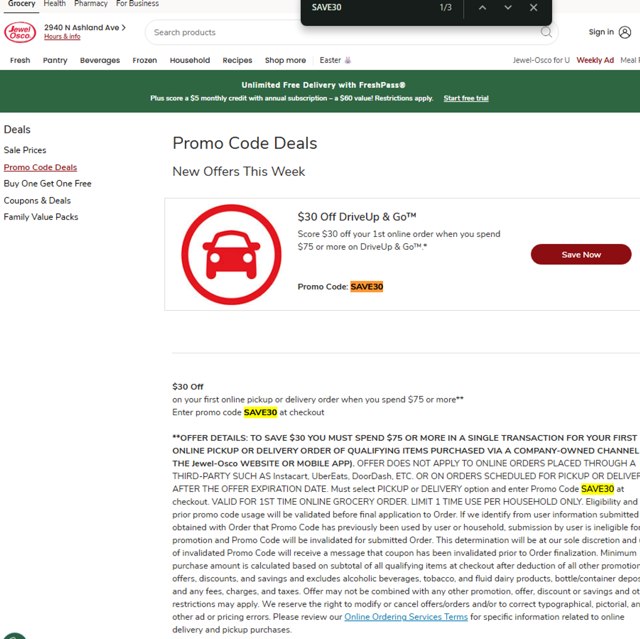Open Jewel-Osco for U link
Image resolution: width=640 pixels, height=639 pixels.
coord(541,60)
